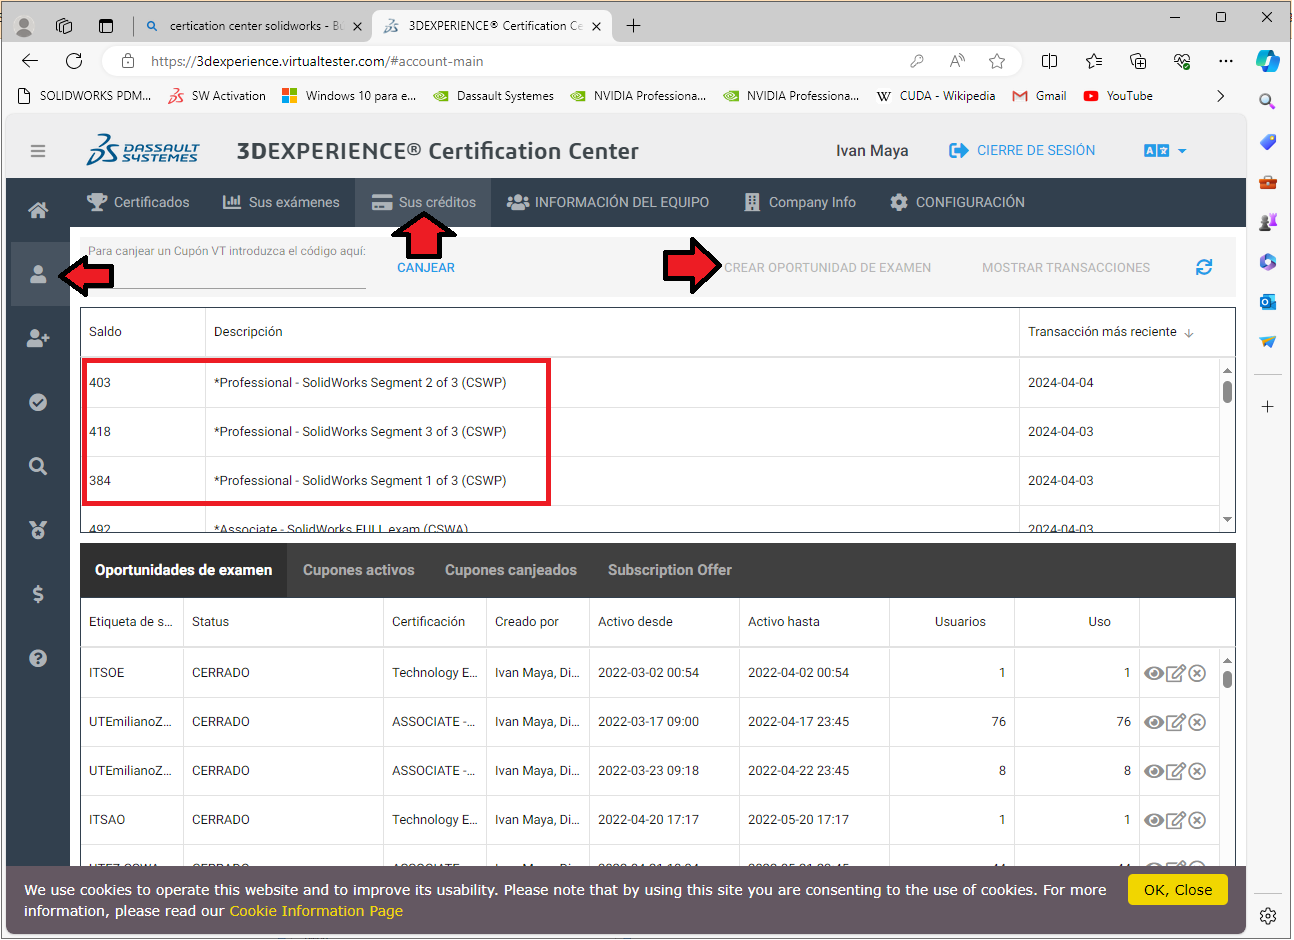View the 76-user UTEmilianoZ opportunity
This screenshot has width=1294, height=940.
point(1154,722)
